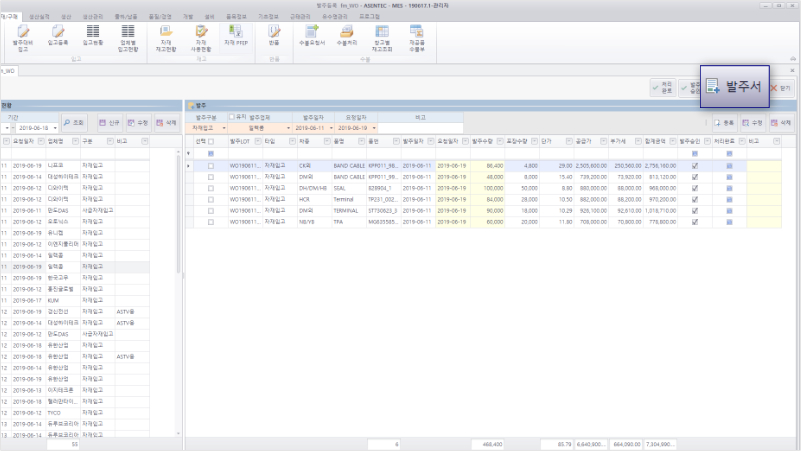Click filter-row icon under 처리완료 column
Viewport: 801px width, 451px height.
(729, 154)
